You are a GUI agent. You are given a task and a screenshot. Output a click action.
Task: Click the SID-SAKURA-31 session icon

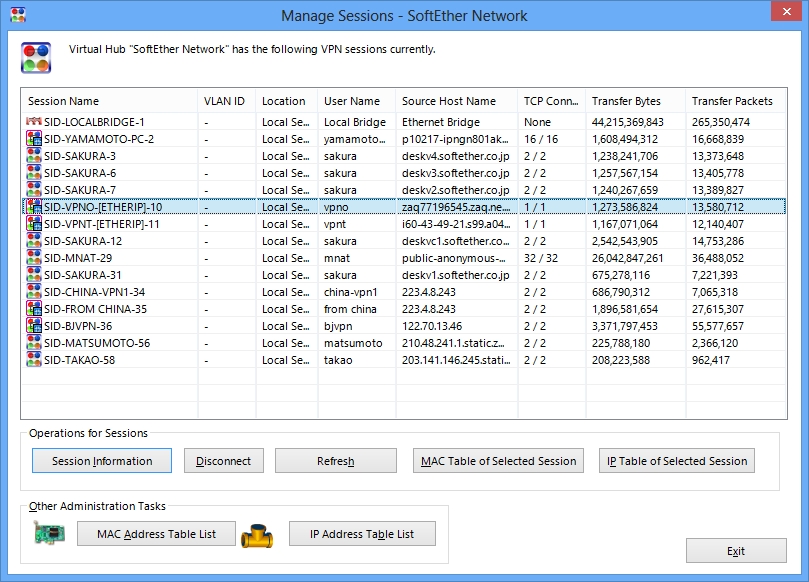click(34, 275)
